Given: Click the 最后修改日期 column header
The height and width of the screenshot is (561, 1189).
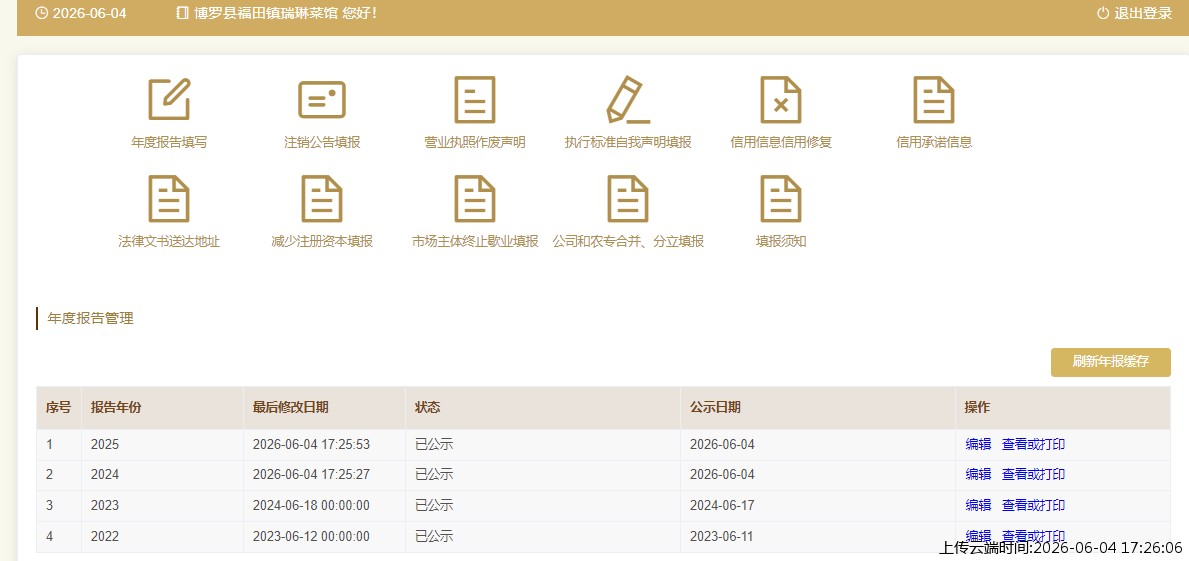Looking at the screenshot, I should [290, 407].
